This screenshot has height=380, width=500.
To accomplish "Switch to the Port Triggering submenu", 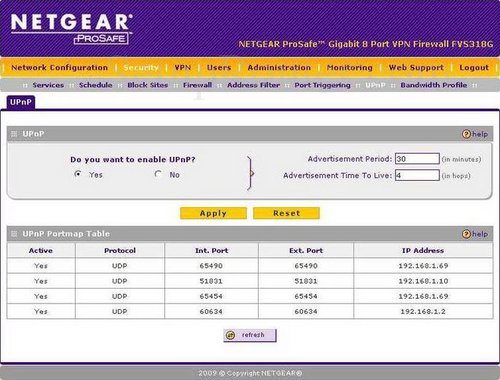I will (322, 85).
